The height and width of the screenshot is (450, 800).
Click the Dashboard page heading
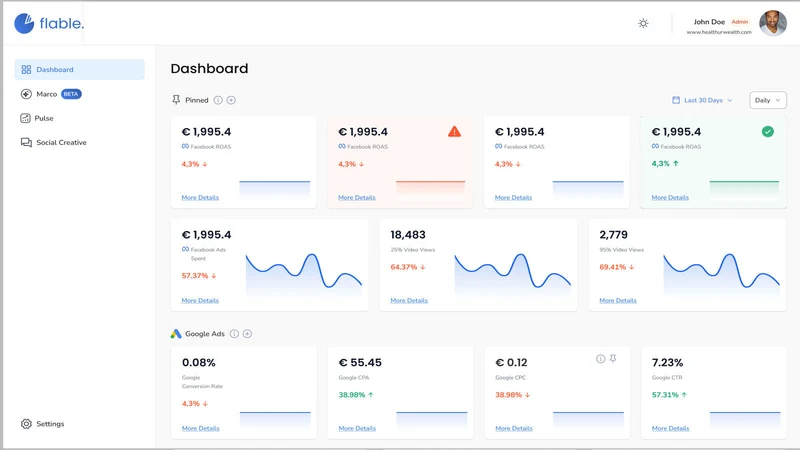click(x=209, y=68)
